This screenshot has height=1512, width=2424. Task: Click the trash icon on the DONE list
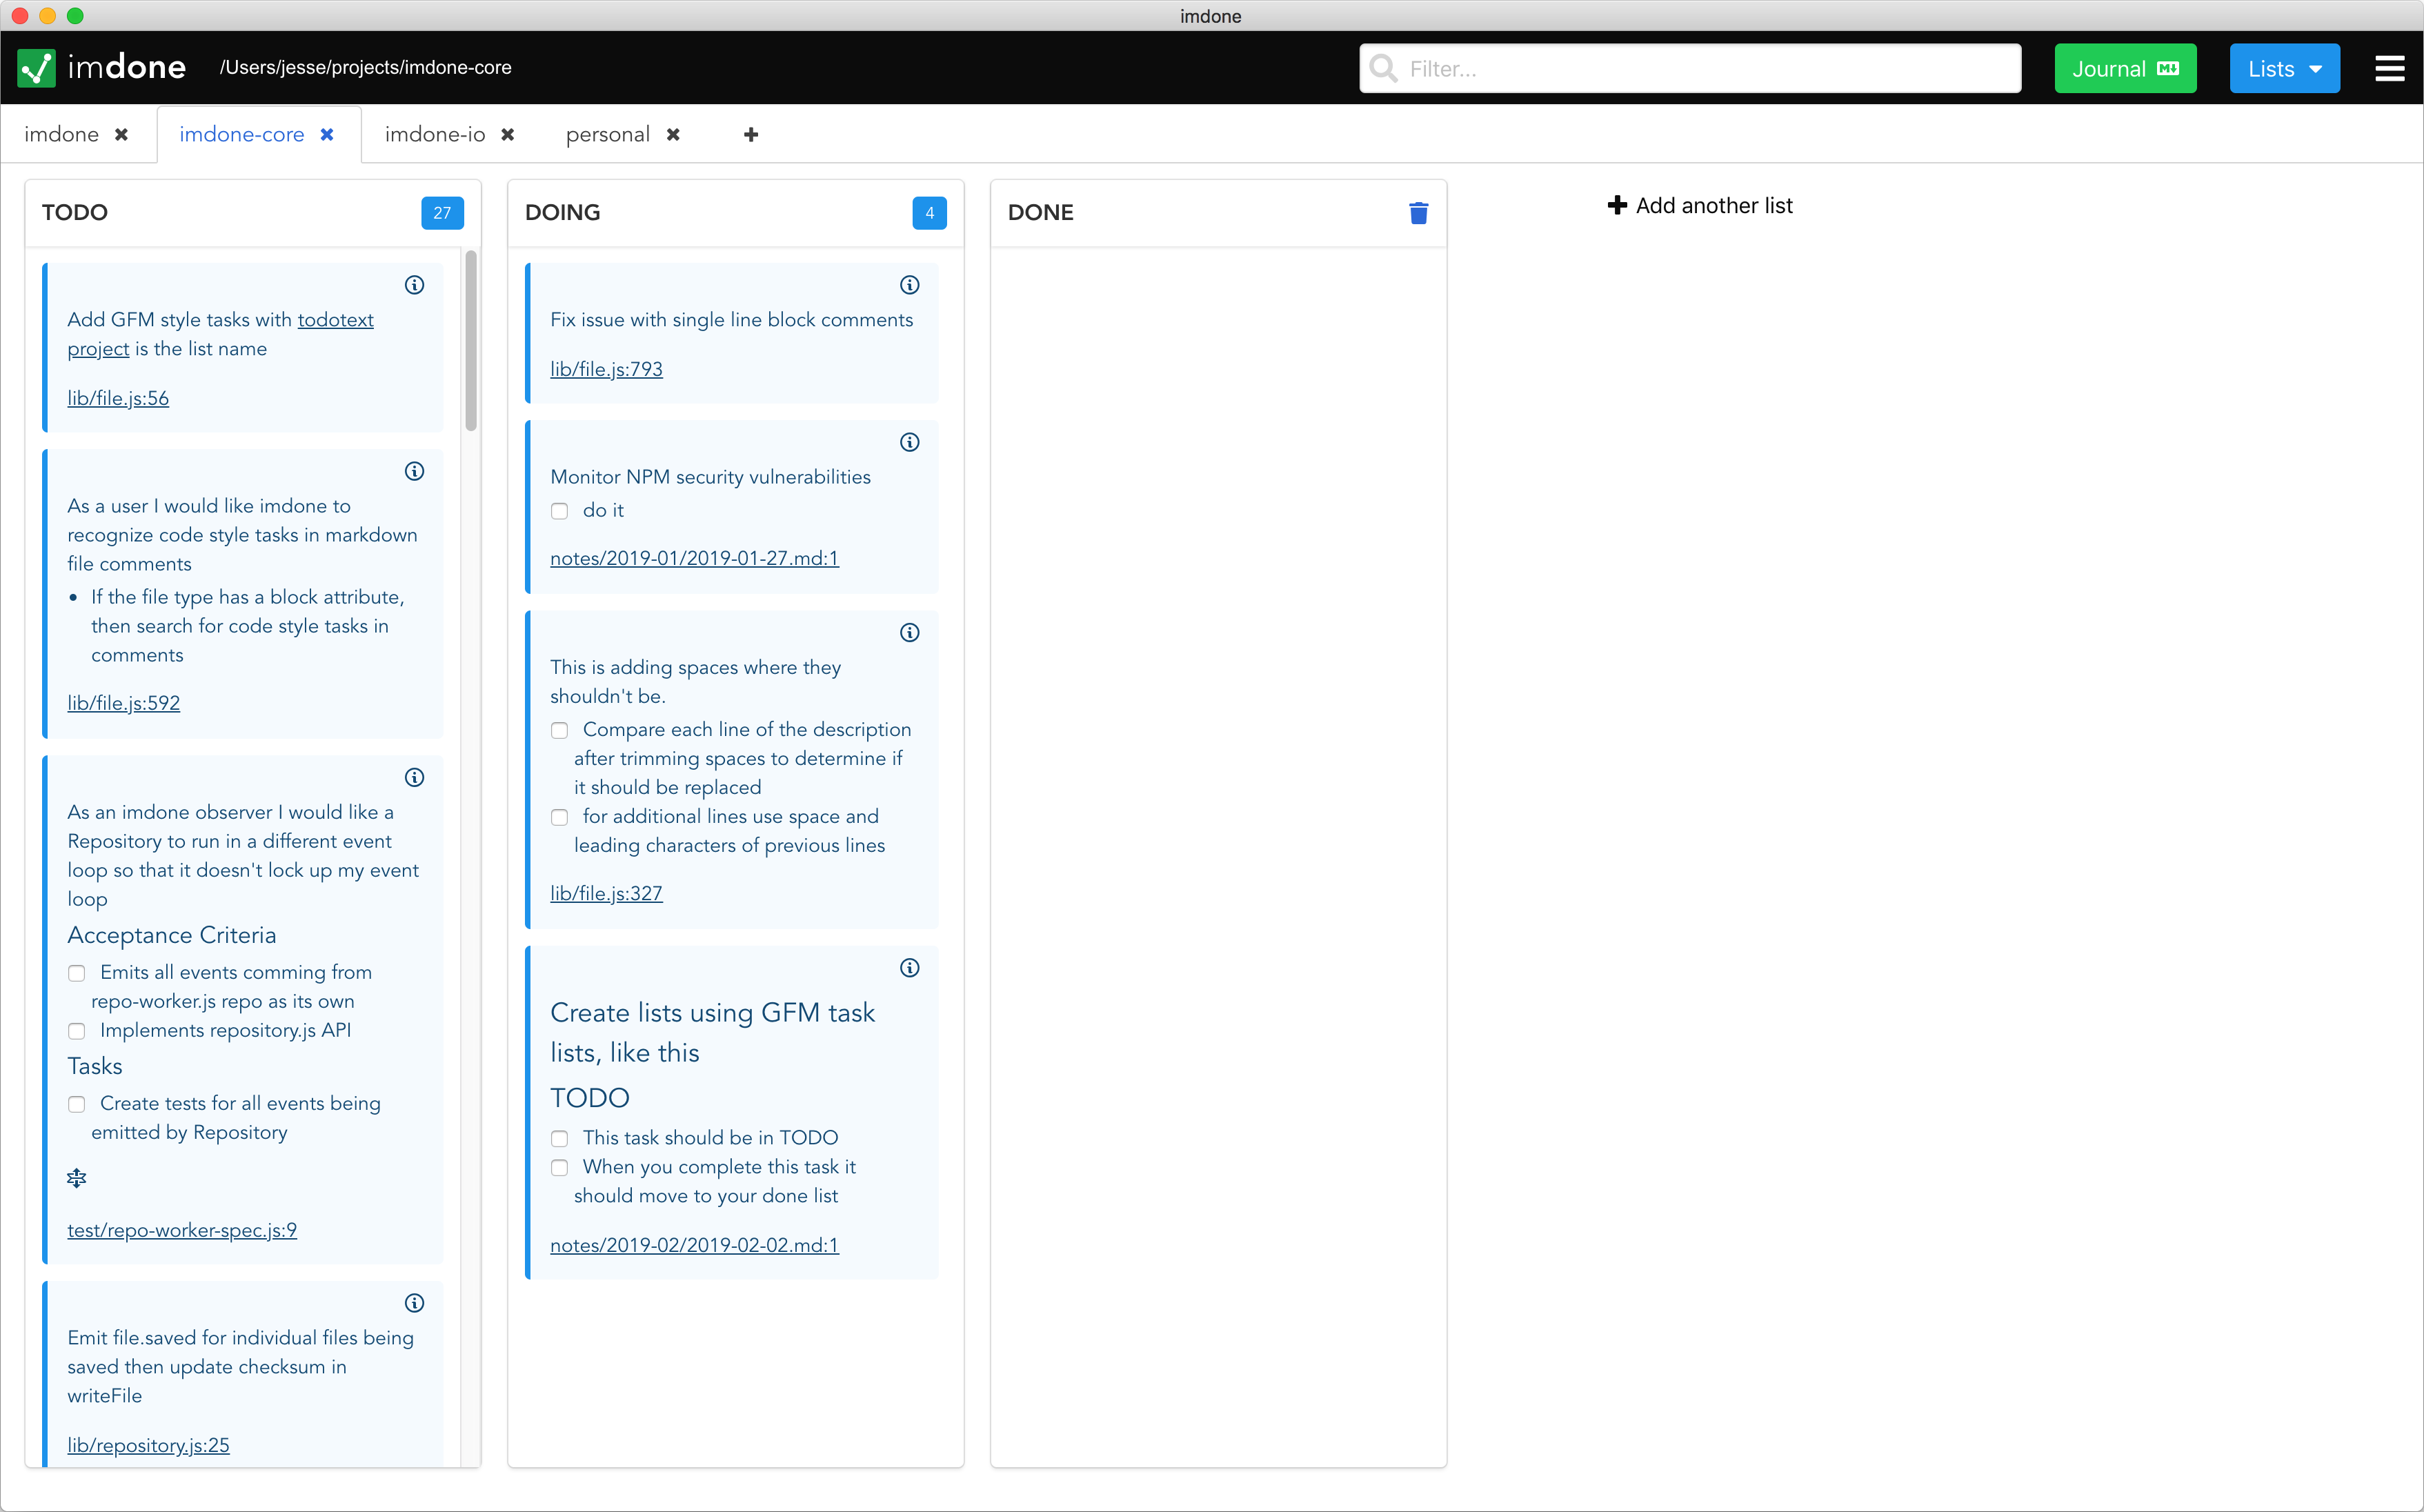1419,212
